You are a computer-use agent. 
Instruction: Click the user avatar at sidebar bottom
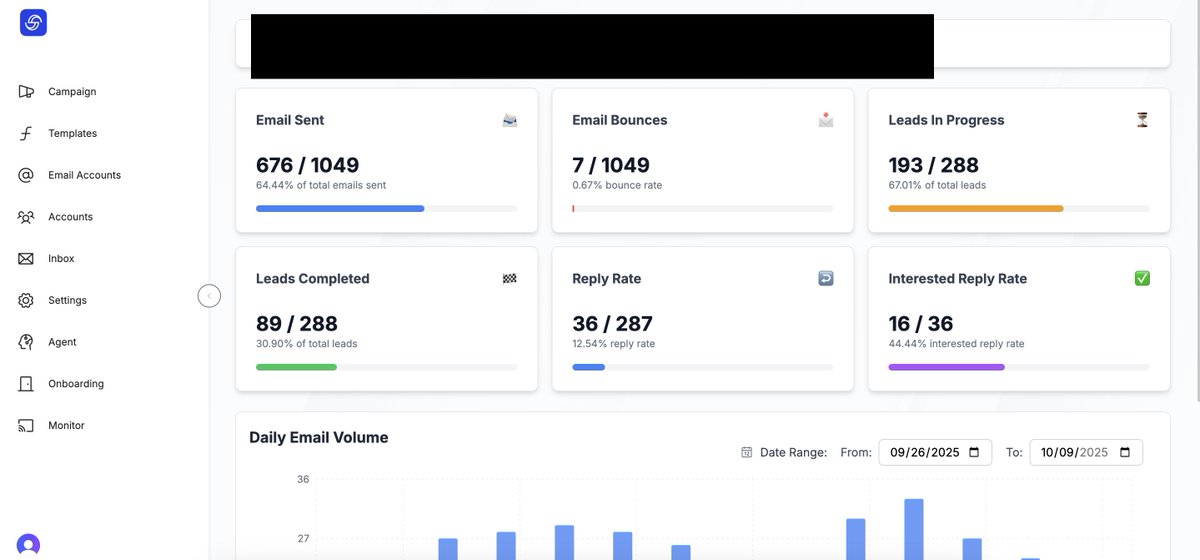[28, 546]
